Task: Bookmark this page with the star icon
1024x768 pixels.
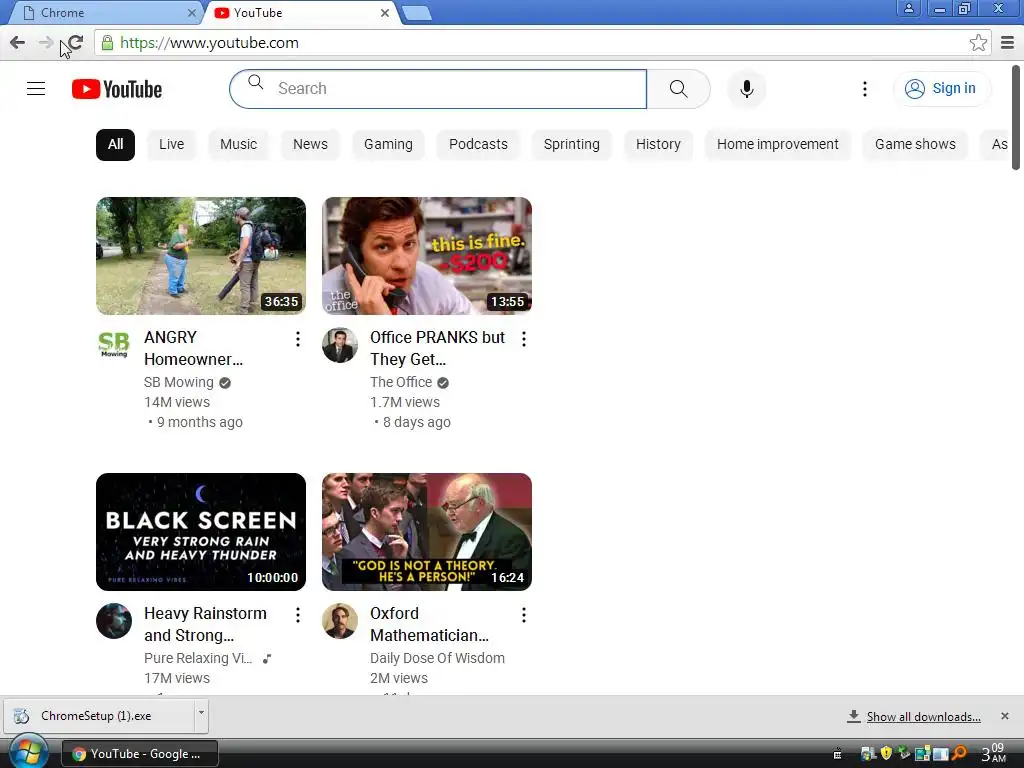Action: pos(978,43)
